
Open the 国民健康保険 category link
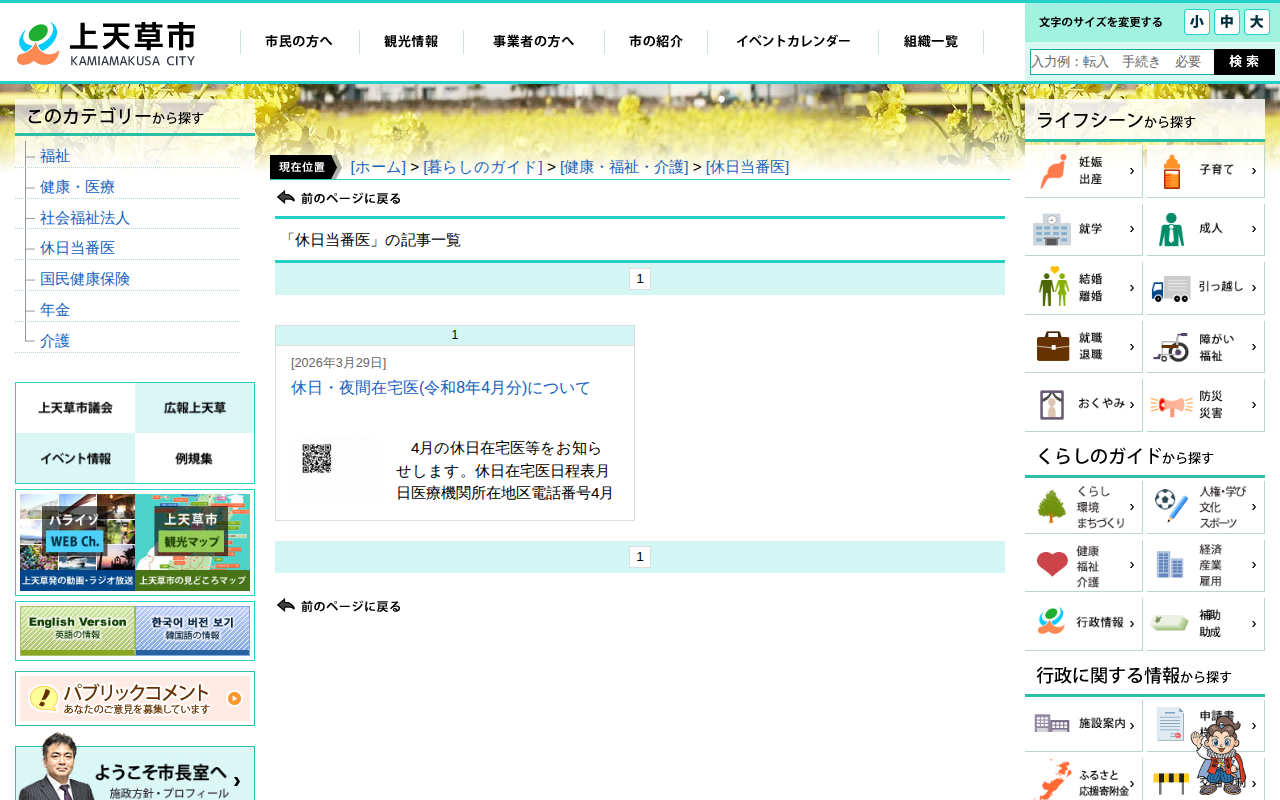(x=85, y=279)
